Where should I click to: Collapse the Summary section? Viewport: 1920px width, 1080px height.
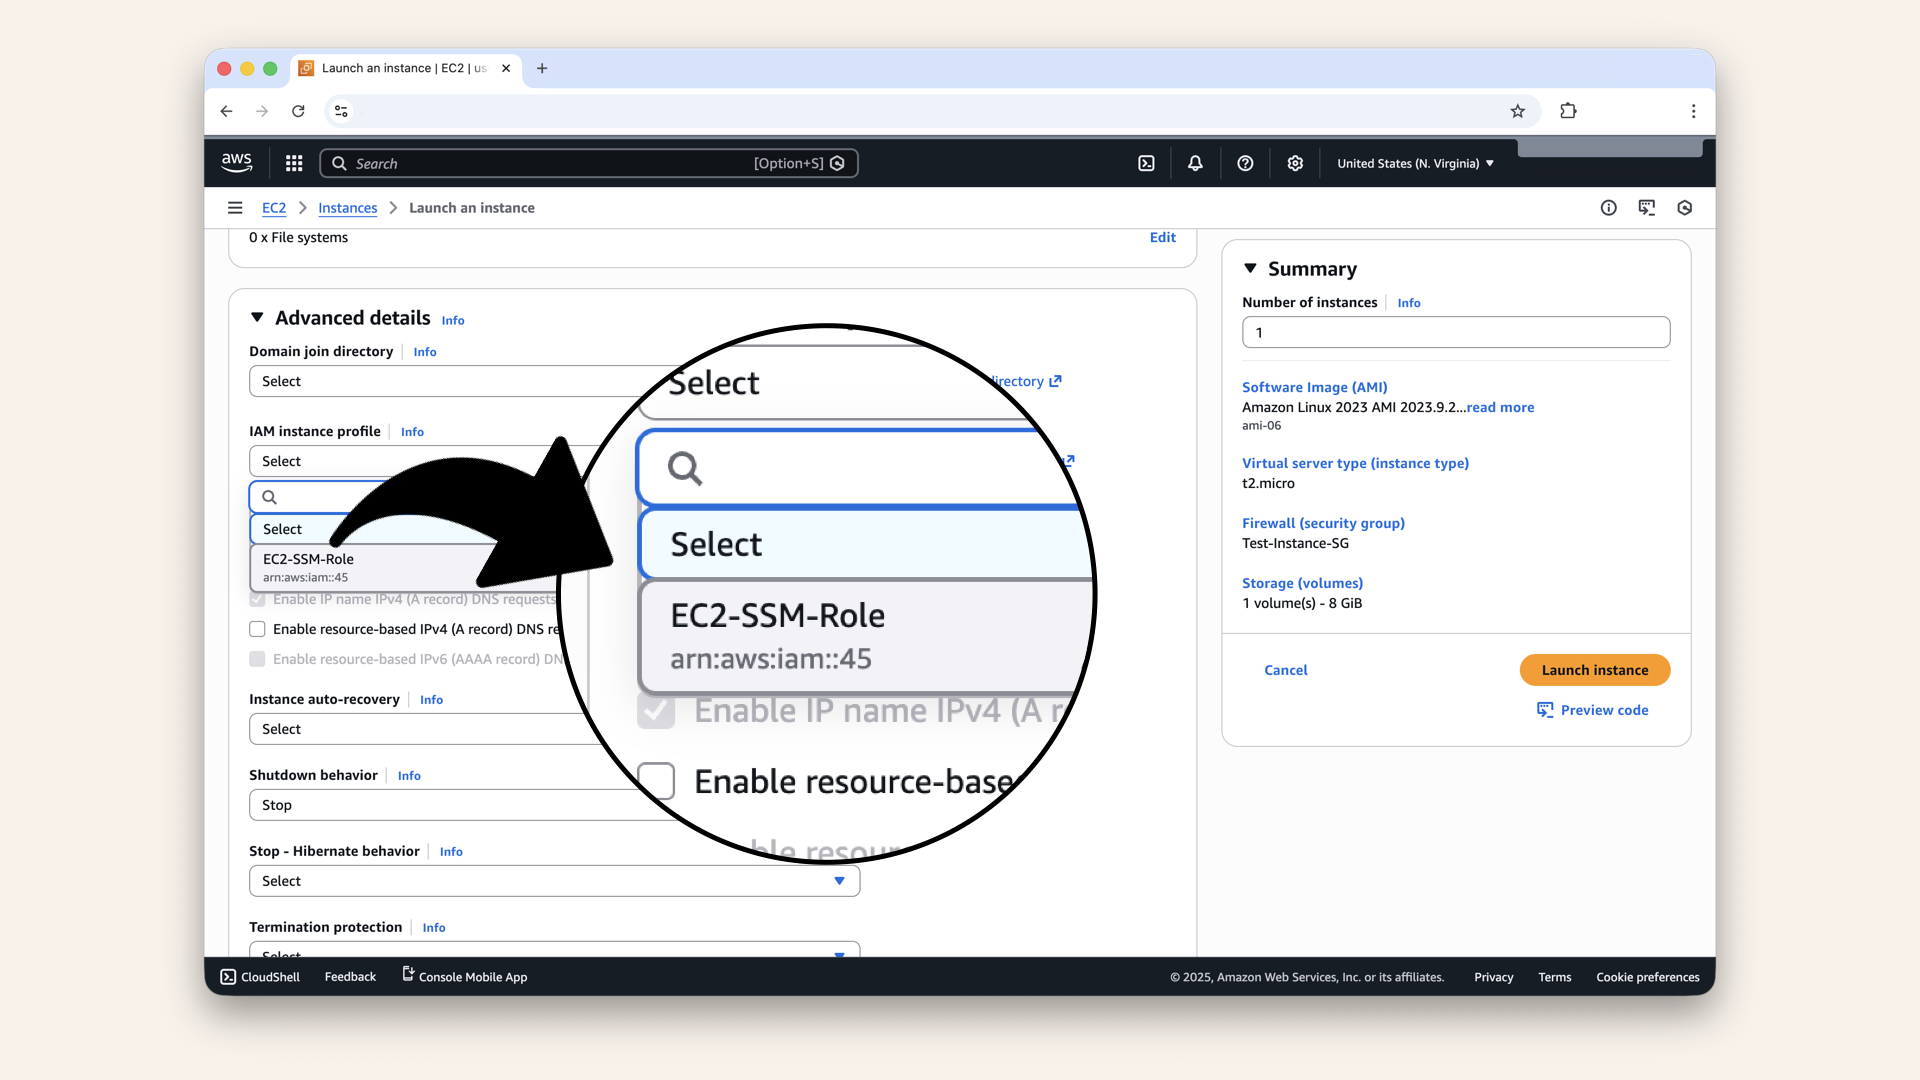click(1251, 268)
